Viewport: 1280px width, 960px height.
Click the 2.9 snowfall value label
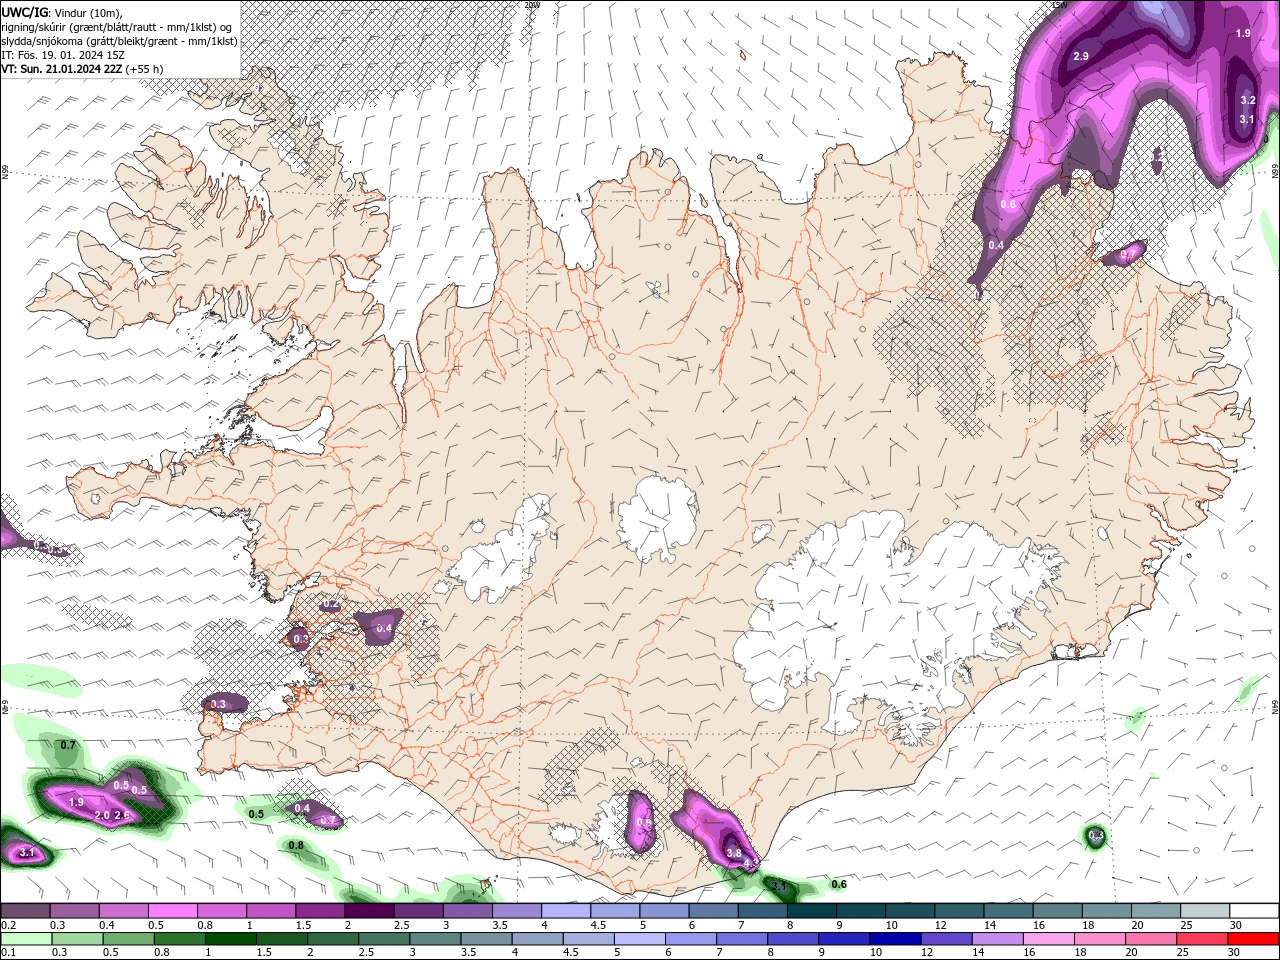[1081, 56]
